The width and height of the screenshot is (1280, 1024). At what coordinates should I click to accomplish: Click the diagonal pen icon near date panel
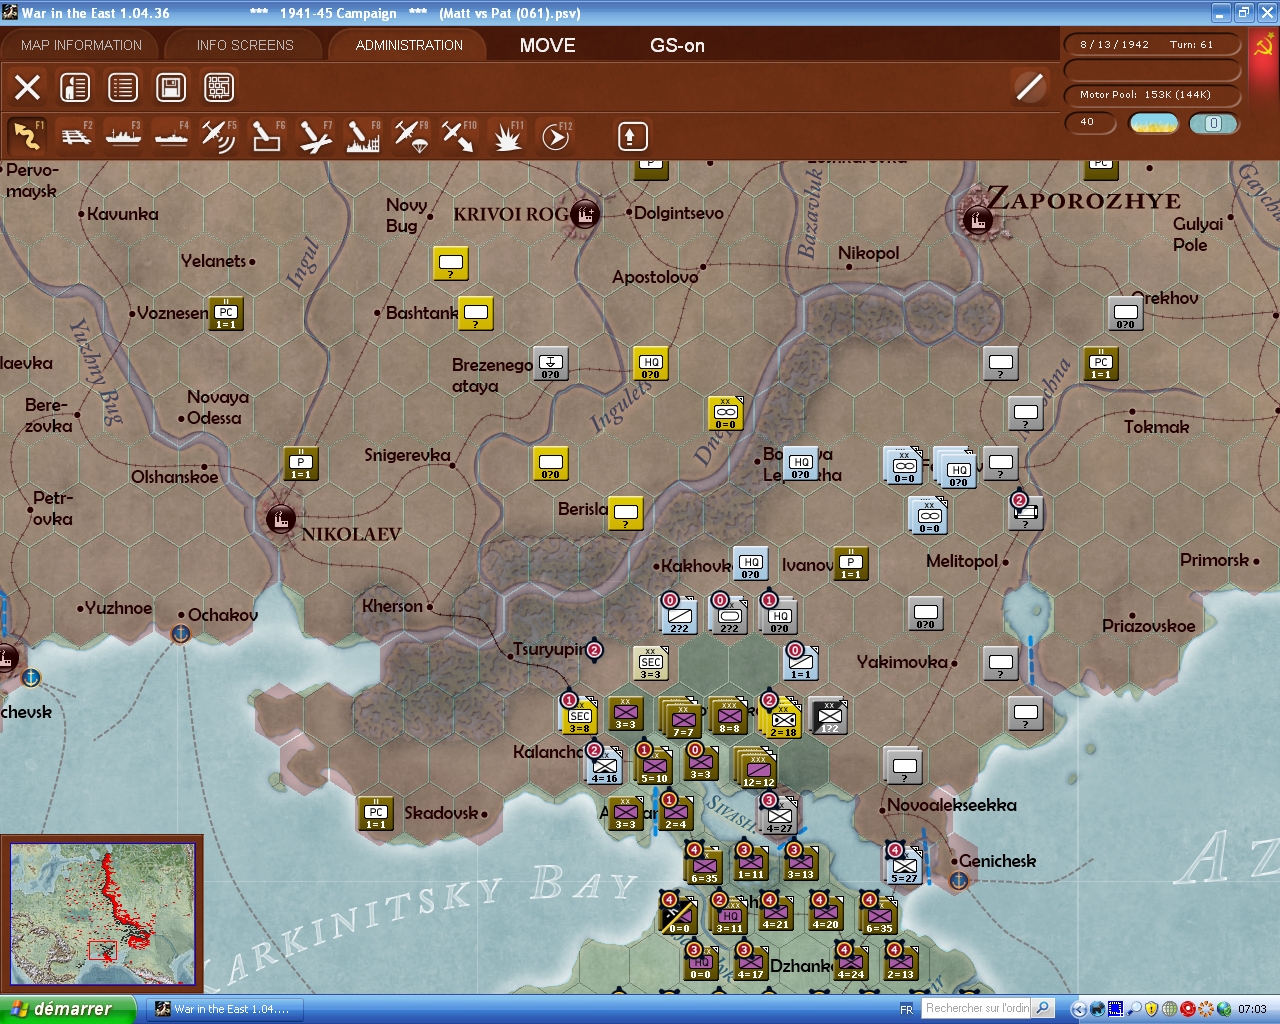(1029, 87)
